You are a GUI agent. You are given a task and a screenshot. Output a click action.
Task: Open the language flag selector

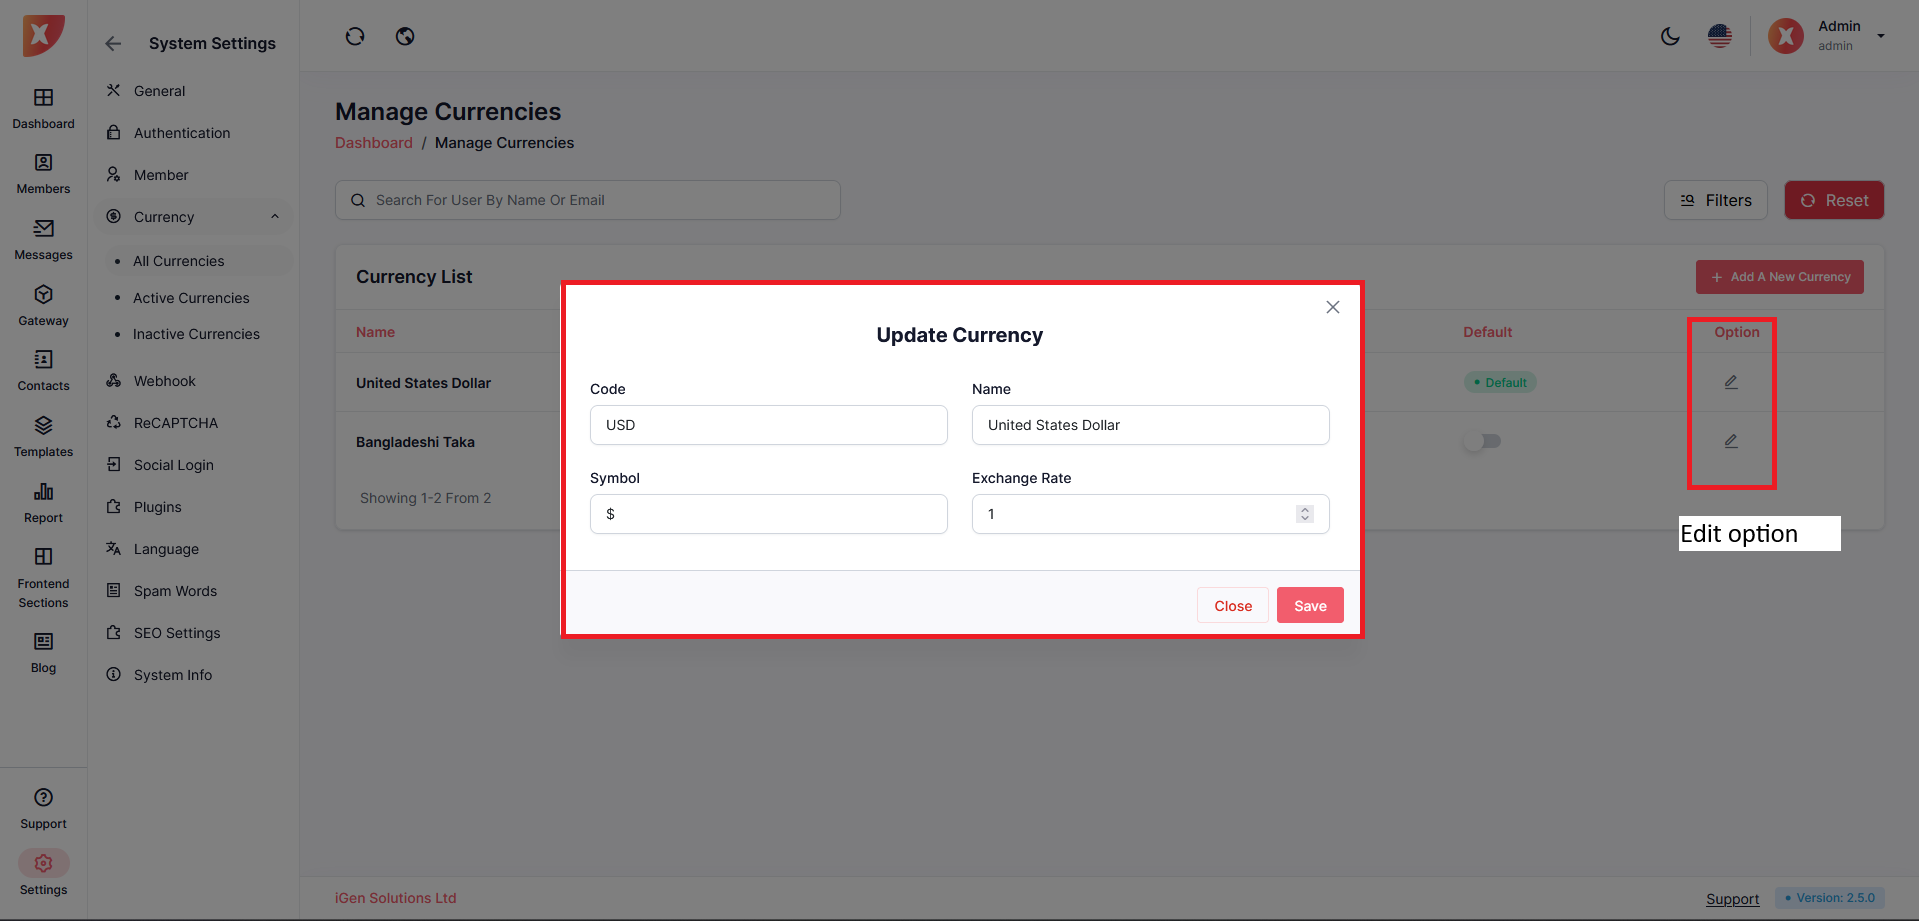tap(1720, 37)
